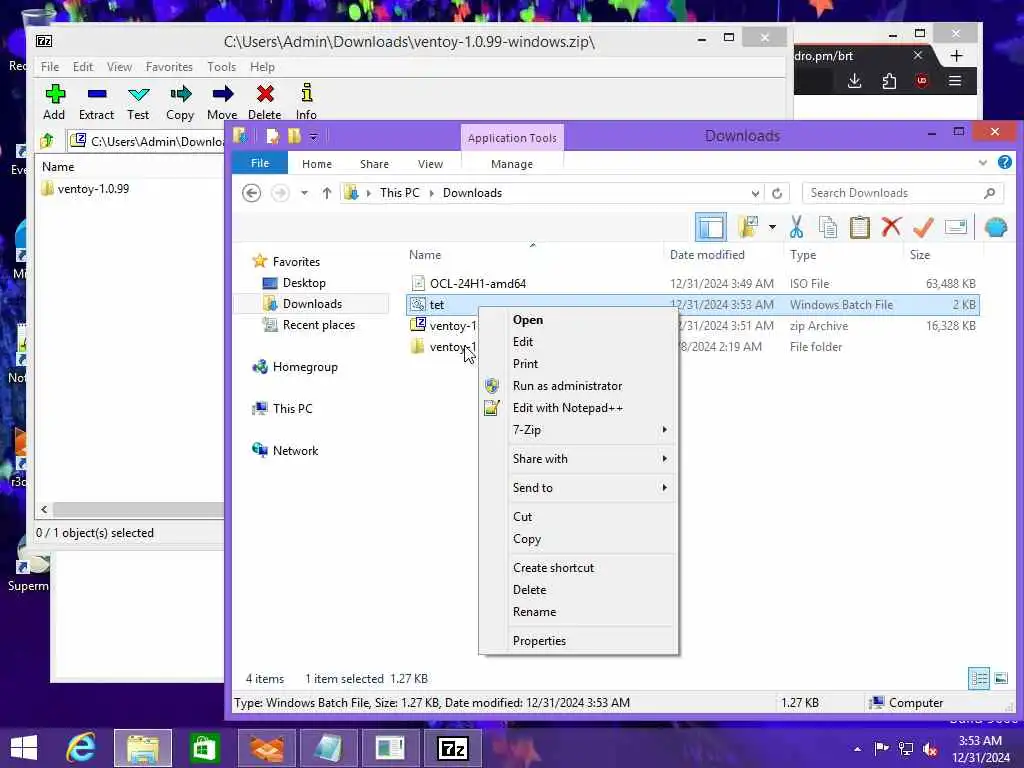The height and width of the screenshot is (768, 1024).
Task: Open Internet Explorer from taskbar
Action: click(82, 748)
